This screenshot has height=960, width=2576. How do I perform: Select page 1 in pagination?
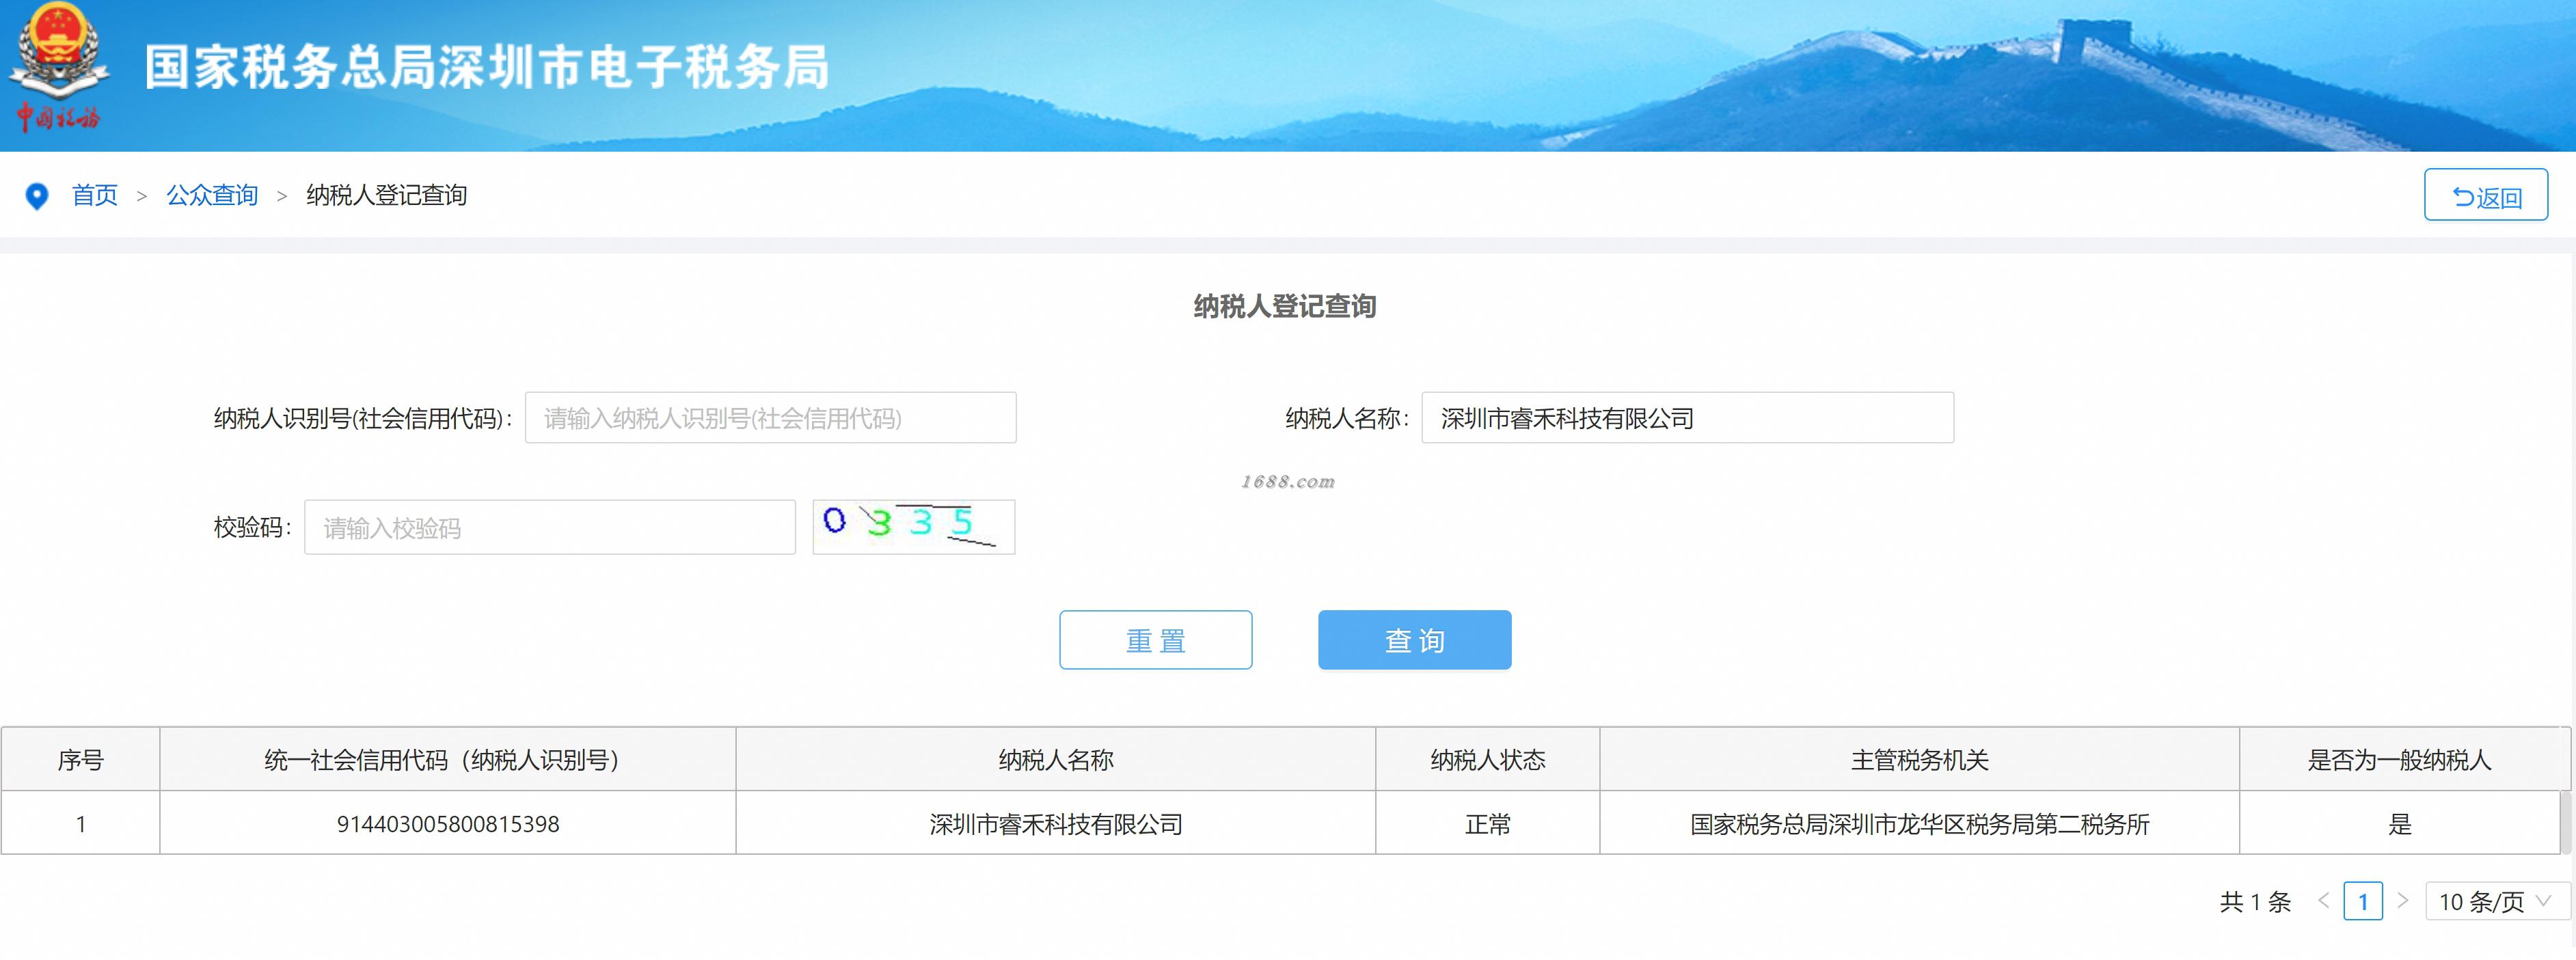[x=2363, y=901]
